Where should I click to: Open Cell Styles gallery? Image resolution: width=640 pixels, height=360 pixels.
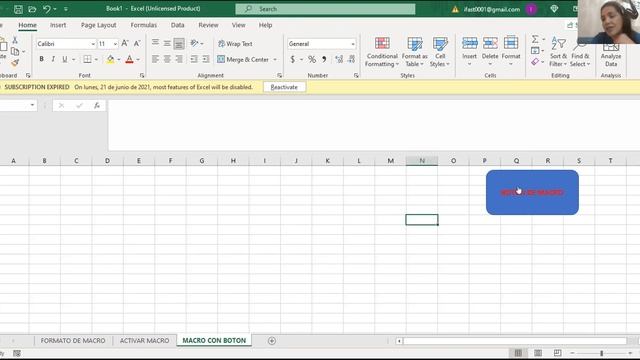(440, 52)
